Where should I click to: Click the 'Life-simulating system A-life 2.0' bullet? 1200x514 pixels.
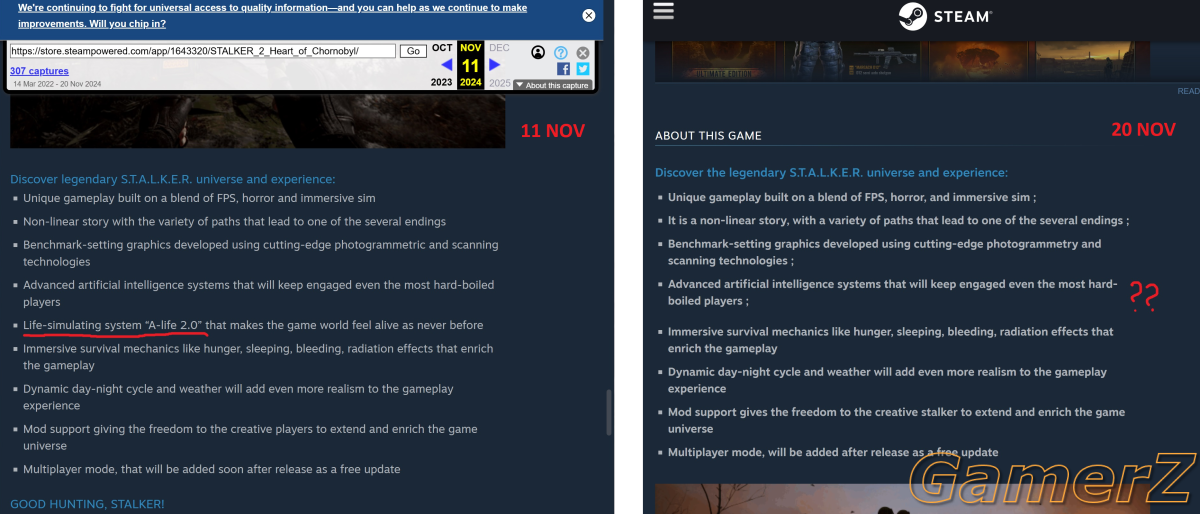tap(253, 325)
